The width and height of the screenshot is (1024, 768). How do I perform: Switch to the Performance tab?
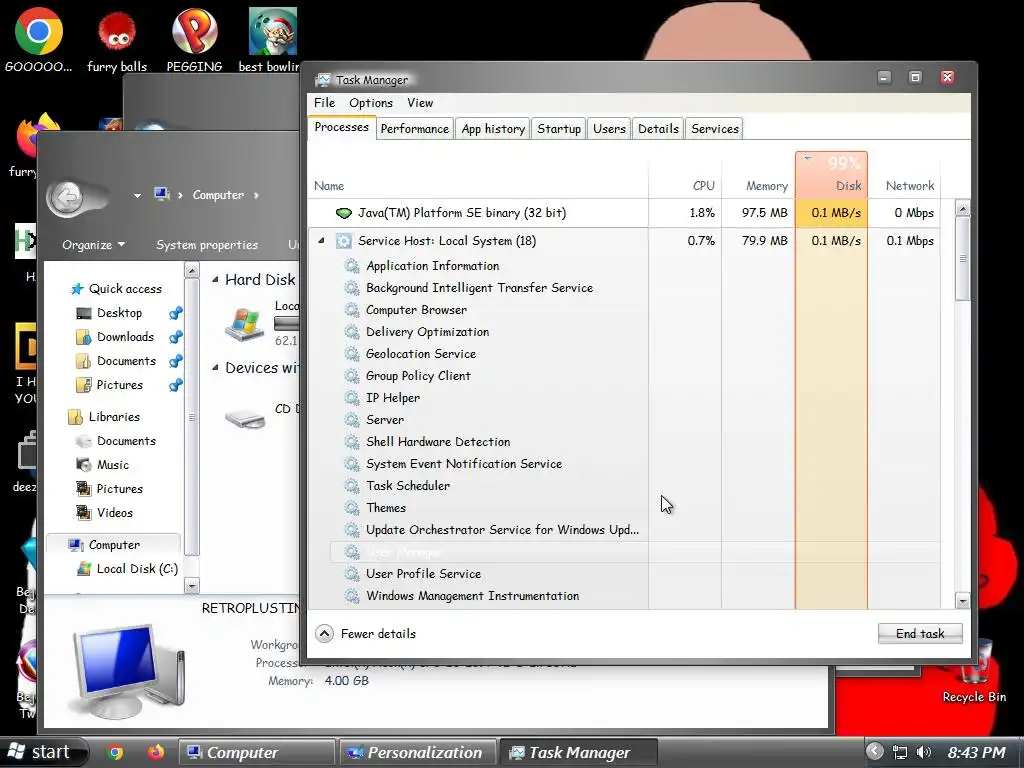pos(415,129)
